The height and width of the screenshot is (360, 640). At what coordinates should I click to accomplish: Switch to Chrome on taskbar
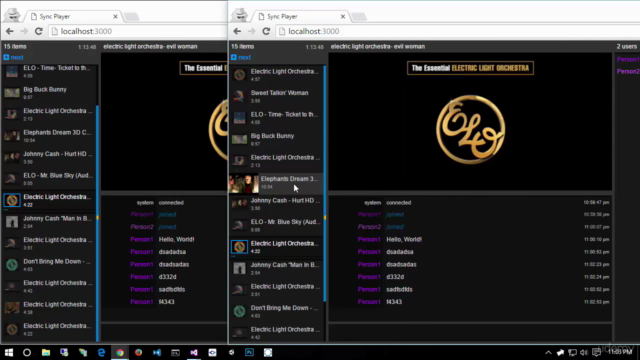[x=120, y=352]
